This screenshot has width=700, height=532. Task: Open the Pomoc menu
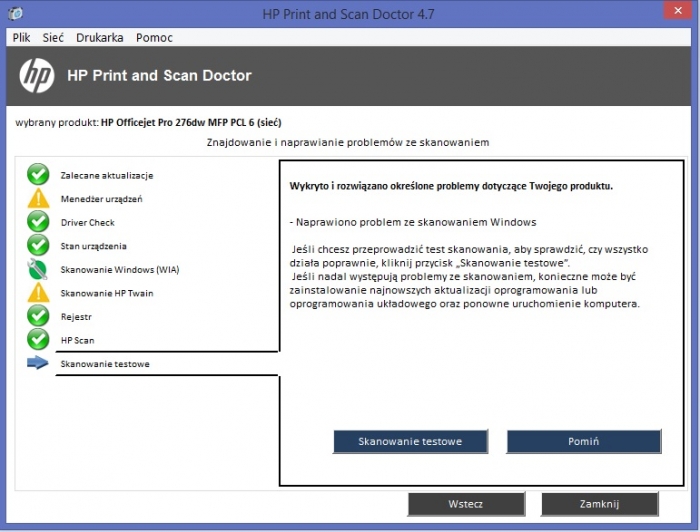tap(154, 37)
